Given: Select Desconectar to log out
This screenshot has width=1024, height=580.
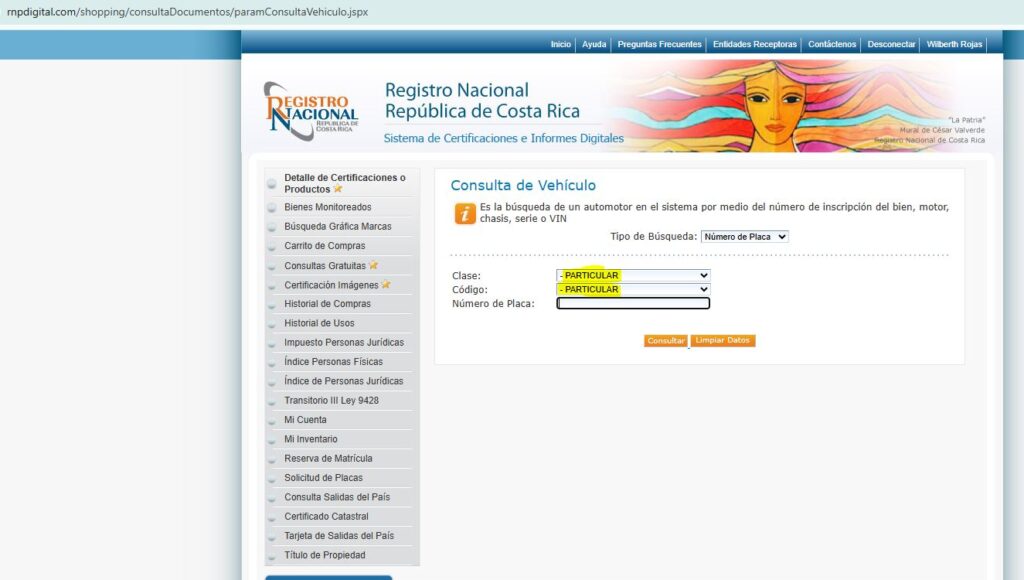Looking at the screenshot, I should 891,44.
